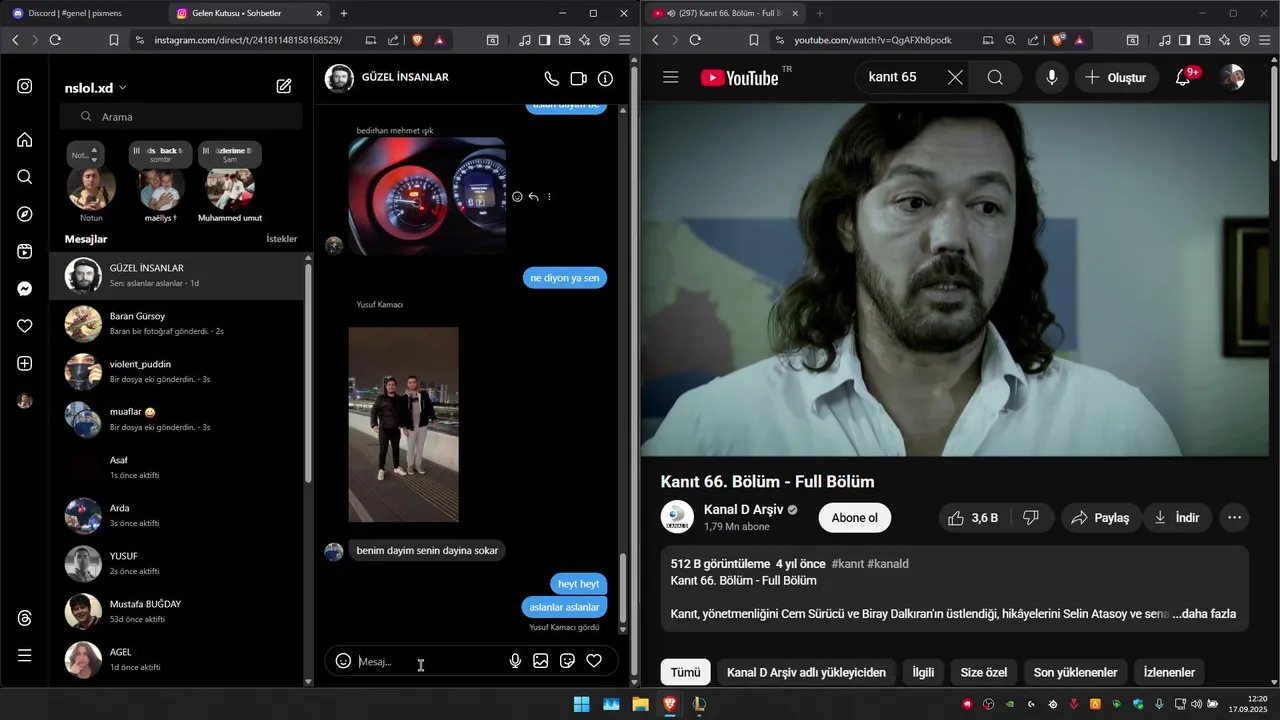
Task: Open the İstekler message requests link
Action: pos(282,239)
